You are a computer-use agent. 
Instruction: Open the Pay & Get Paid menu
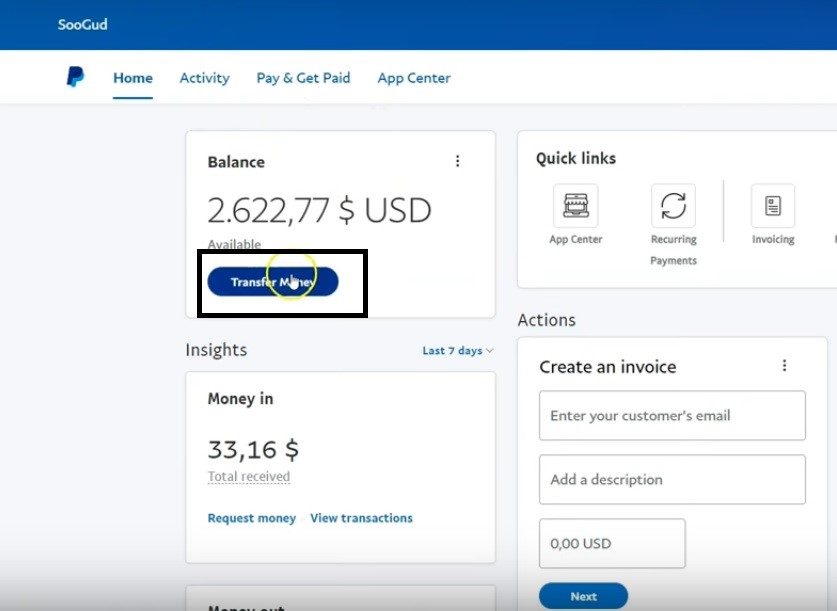(303, 78)
